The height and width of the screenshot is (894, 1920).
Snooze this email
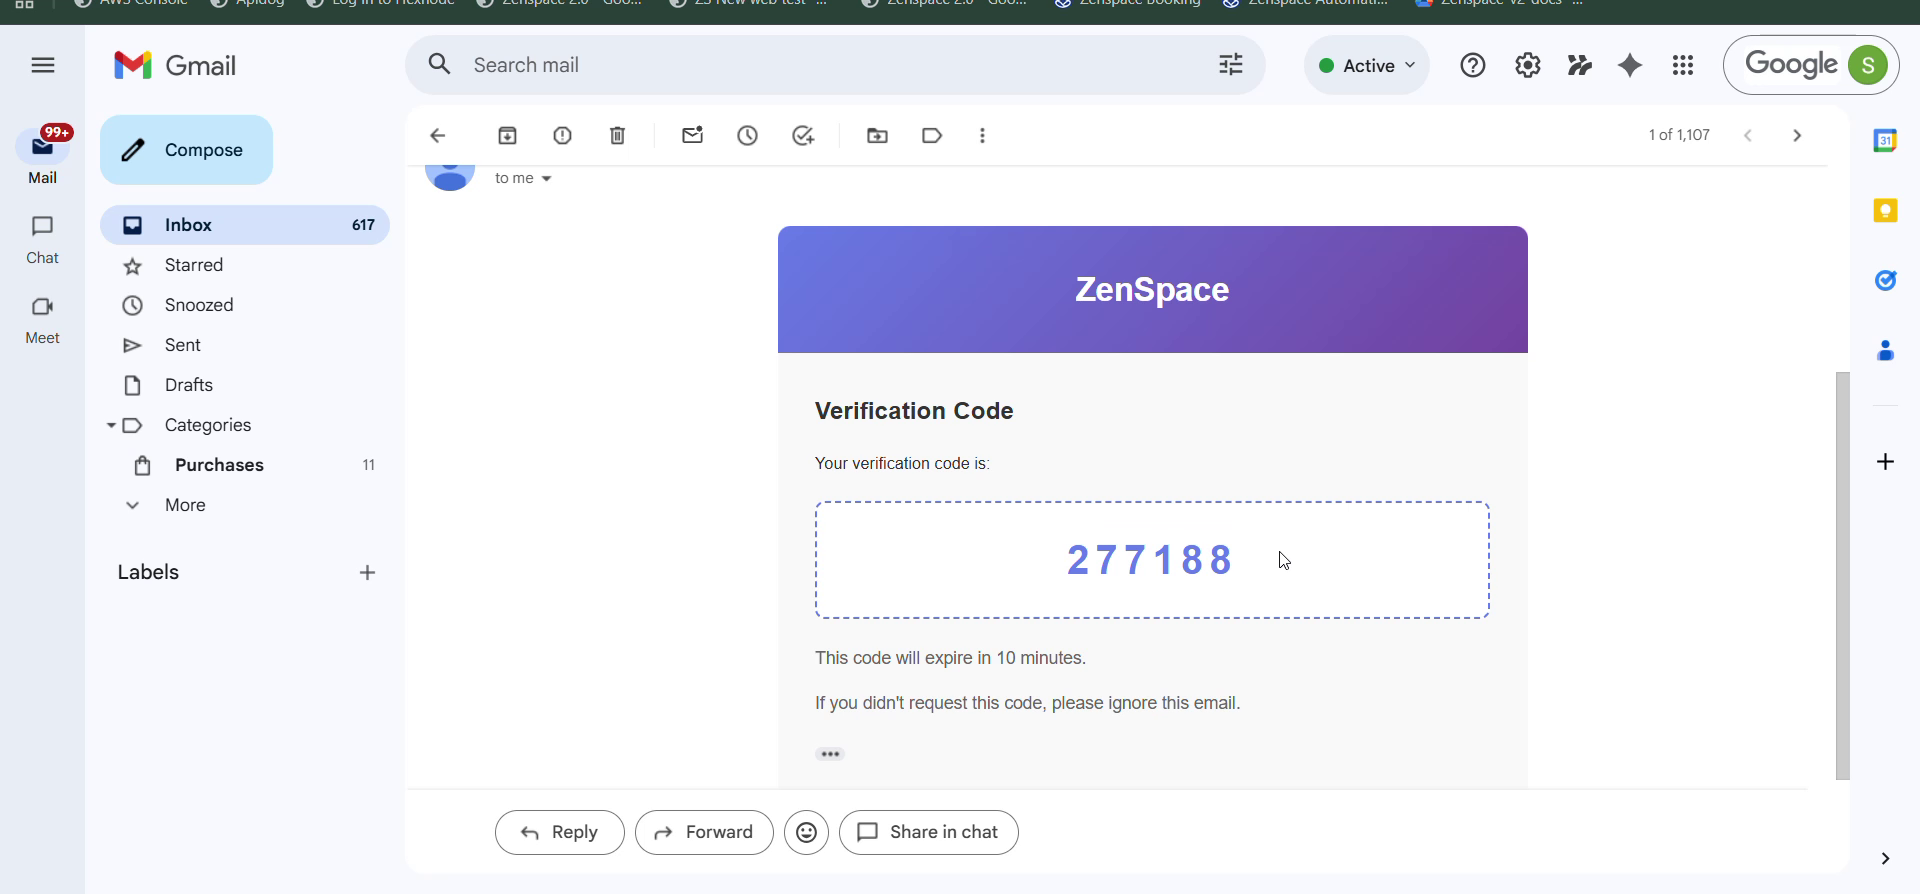(x=747, y=135)
